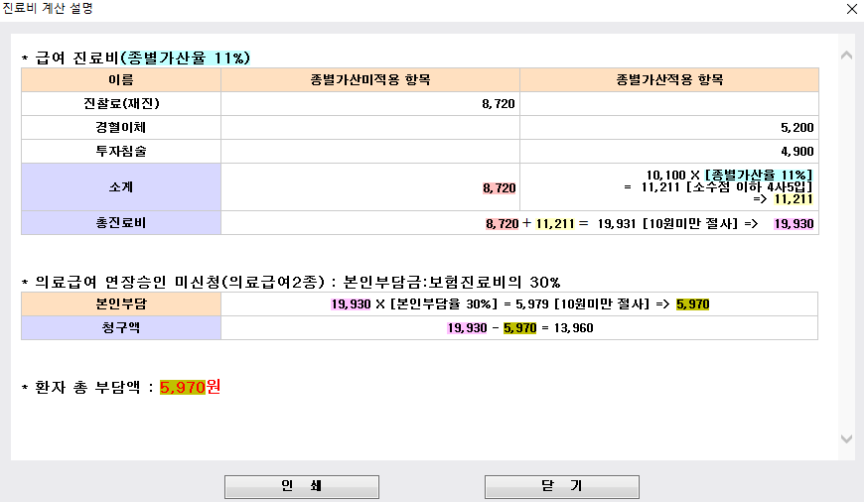Select the 투자침술 row name

[121, 151]
